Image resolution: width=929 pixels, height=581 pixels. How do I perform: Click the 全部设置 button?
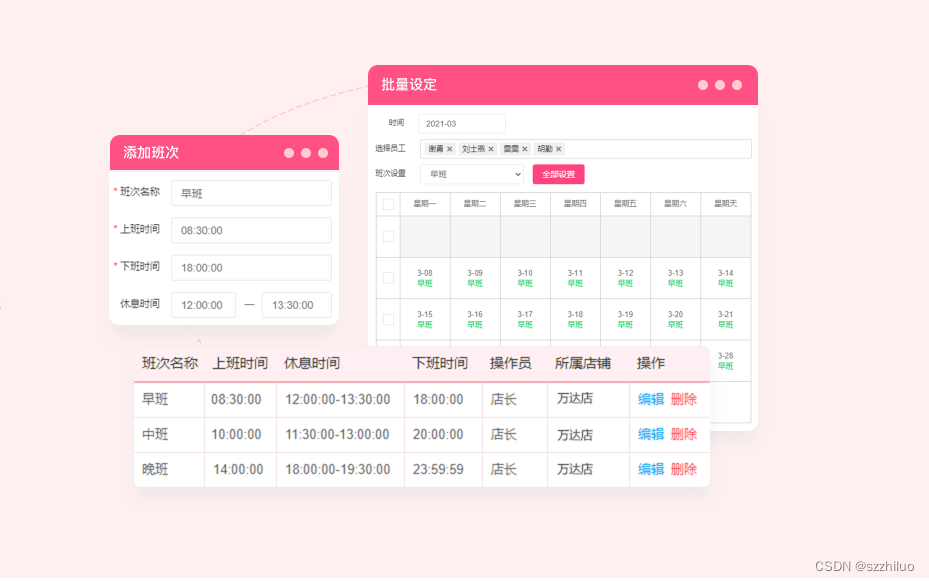(558, 174)
